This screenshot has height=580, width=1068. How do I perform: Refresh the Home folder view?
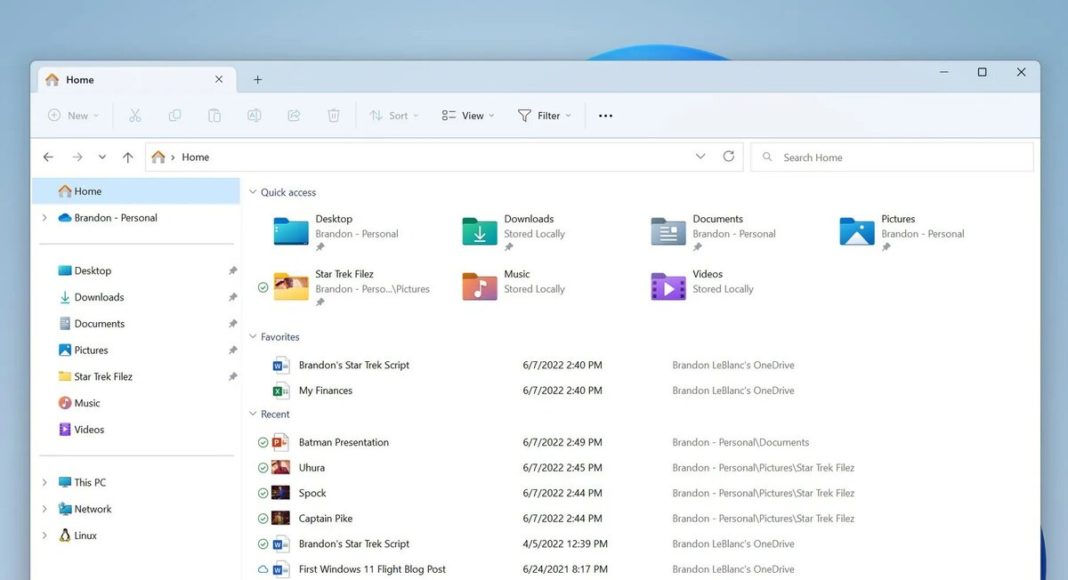[x=728, y=157]
